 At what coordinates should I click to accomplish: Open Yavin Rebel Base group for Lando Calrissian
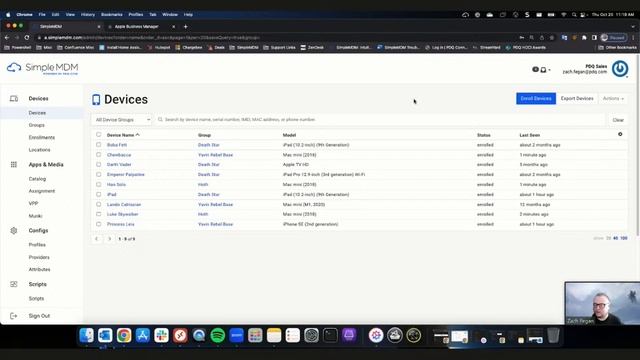click(215, 204)
